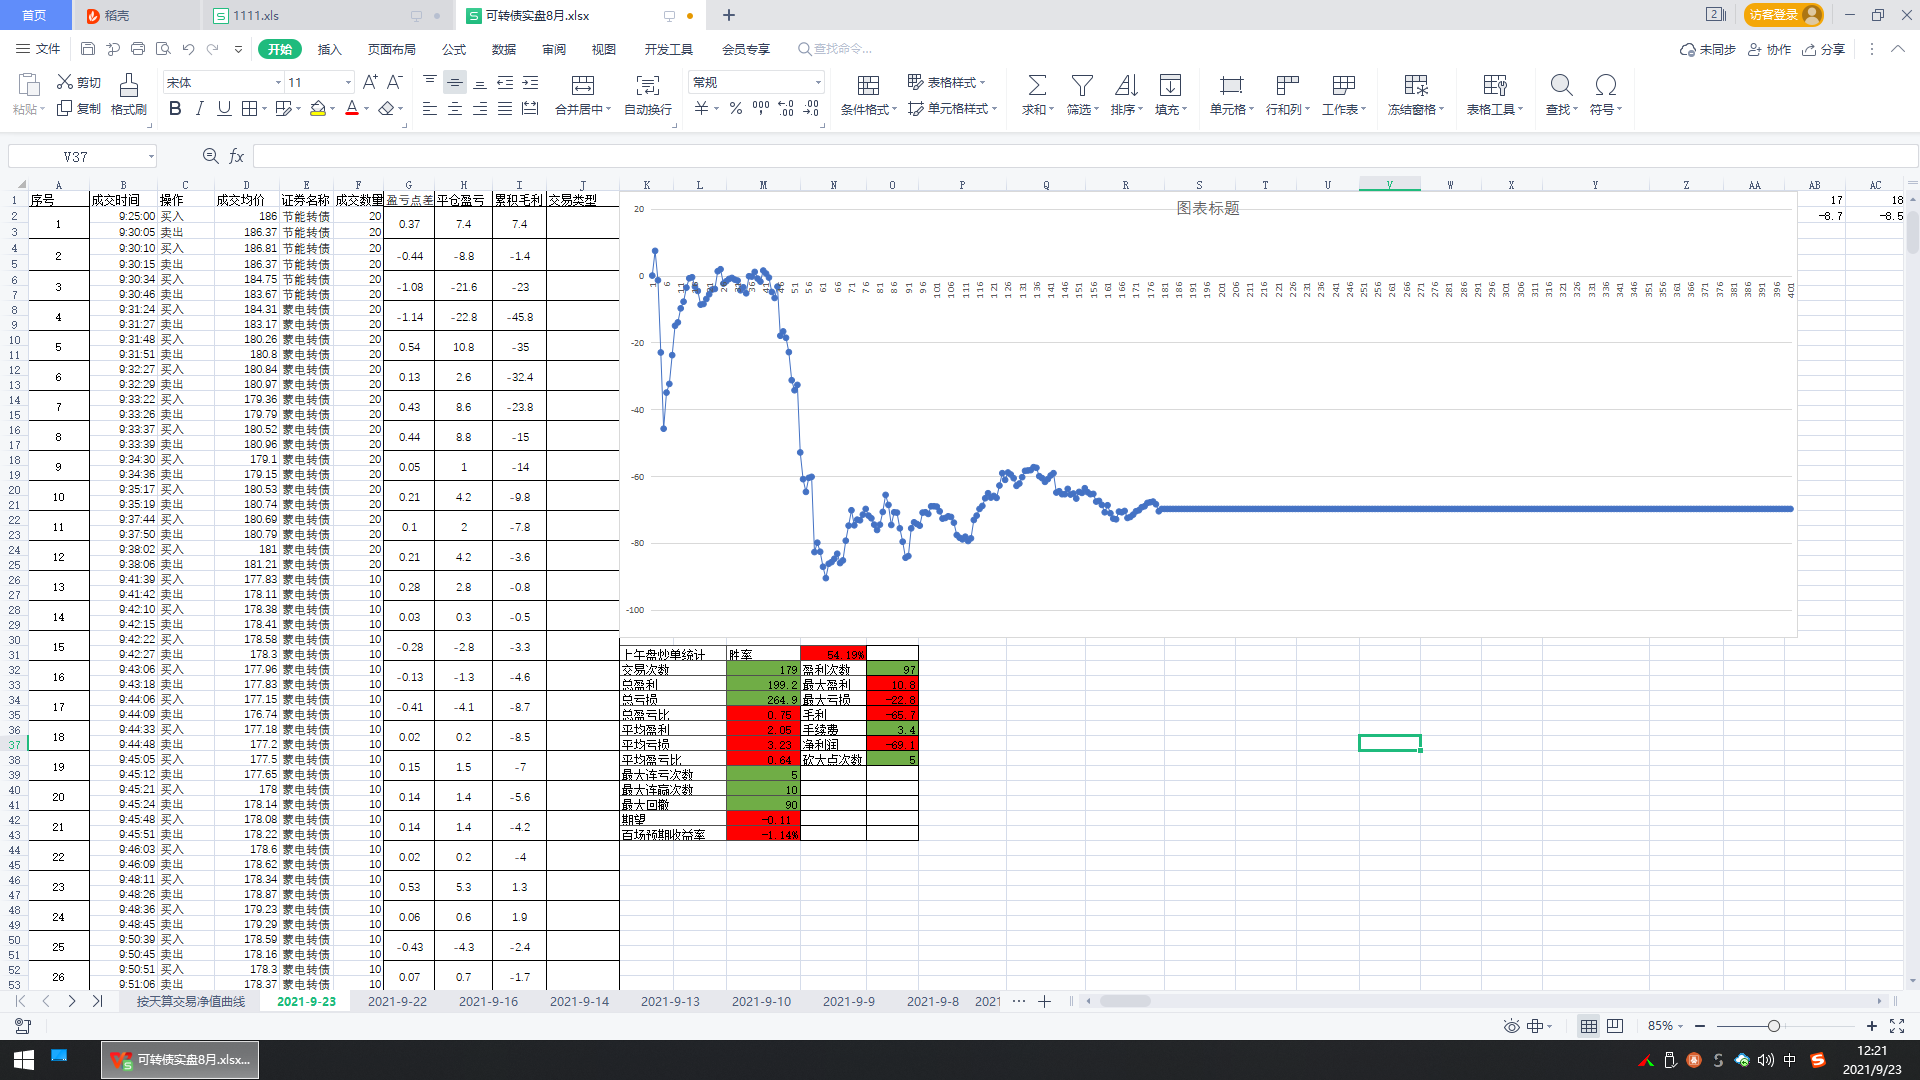Image resolution: width=1920 pixels, height=1080 pixels.
Task: Toggle align text right
Action: [480, 108]
